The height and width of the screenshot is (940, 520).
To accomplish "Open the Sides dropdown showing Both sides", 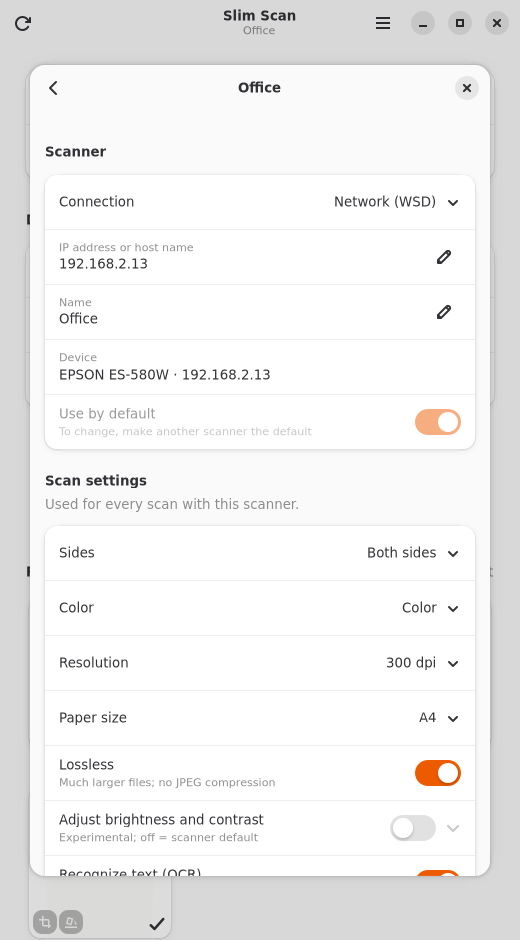I will click(x=260, y=553).
